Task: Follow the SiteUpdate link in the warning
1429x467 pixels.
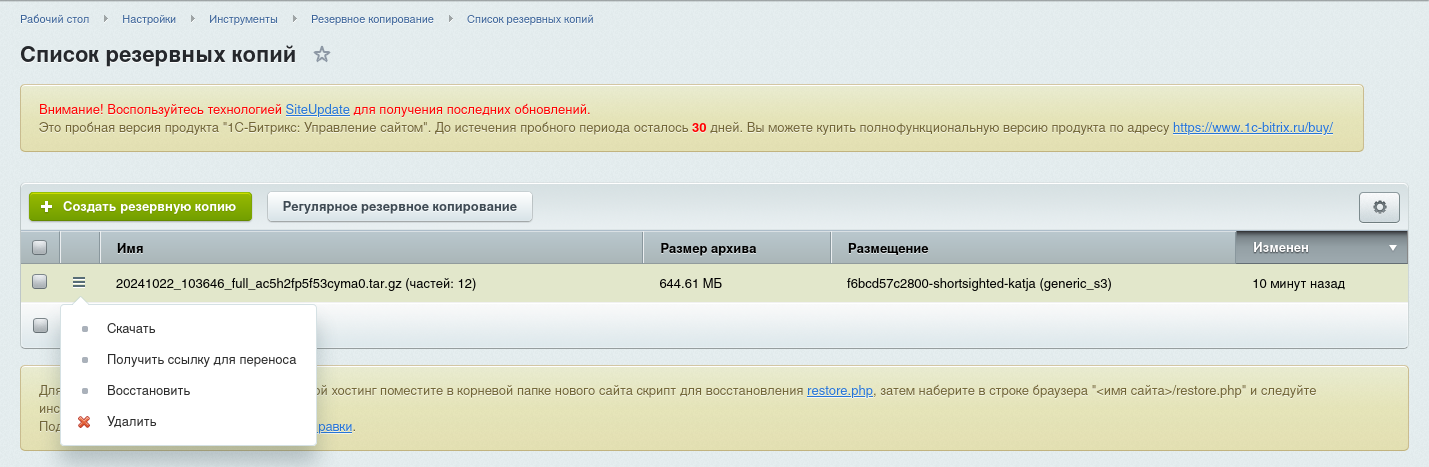Action: (x=317, y=109)
